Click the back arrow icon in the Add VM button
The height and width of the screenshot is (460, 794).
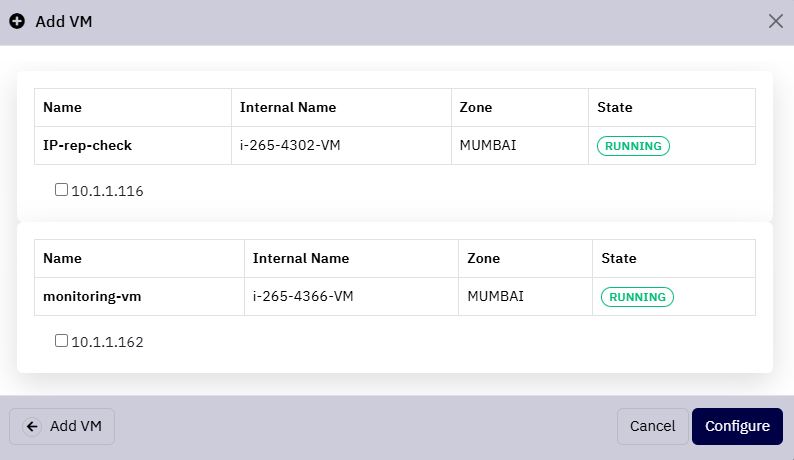coord(32,427)
